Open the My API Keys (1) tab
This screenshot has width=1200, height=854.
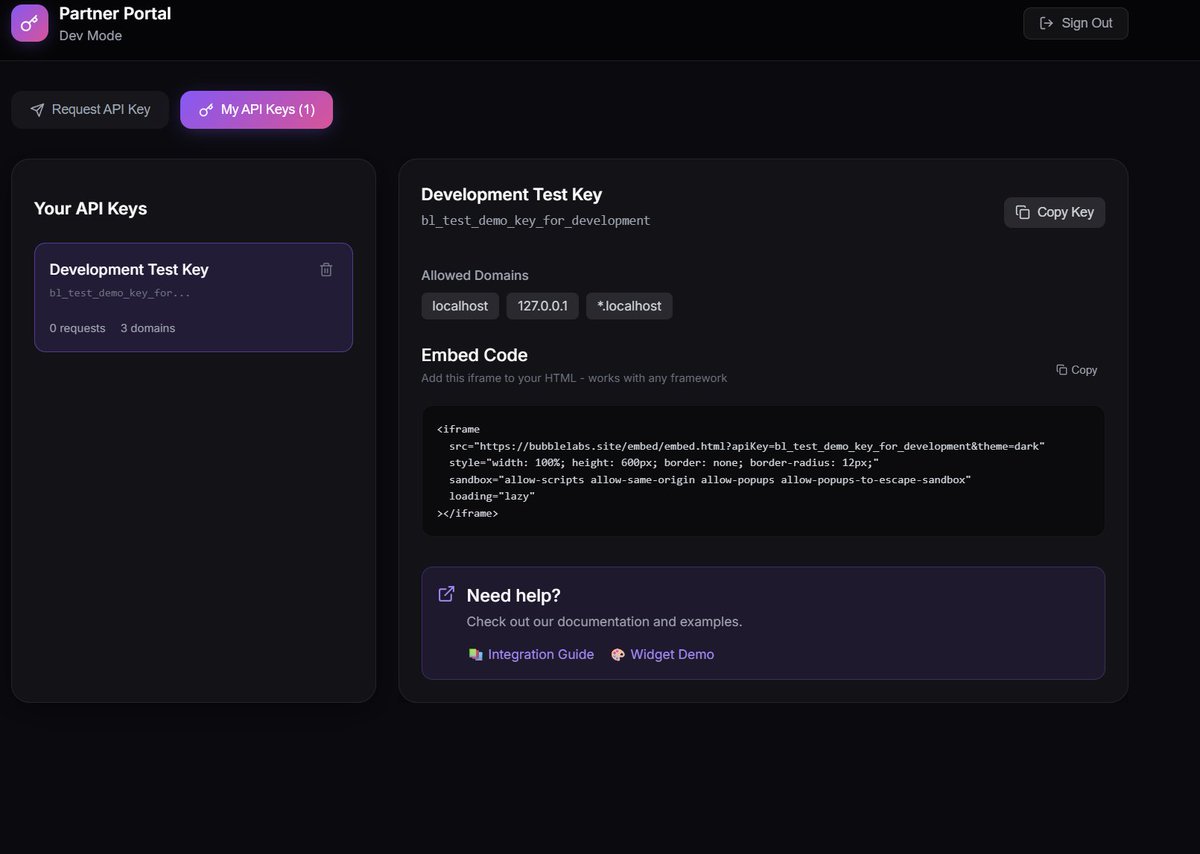pyautogui.click(x=256, y=109)
